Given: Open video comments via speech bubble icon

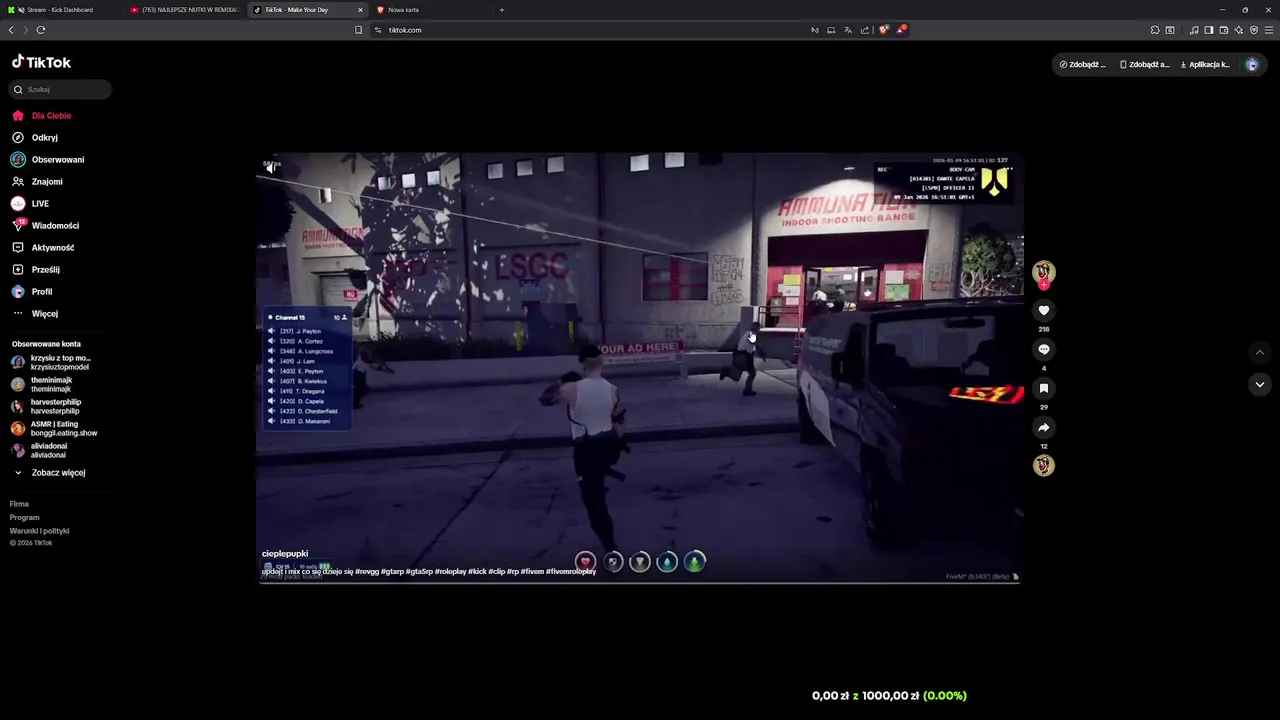Looking at the screenshot, I should click(1044, 349).
